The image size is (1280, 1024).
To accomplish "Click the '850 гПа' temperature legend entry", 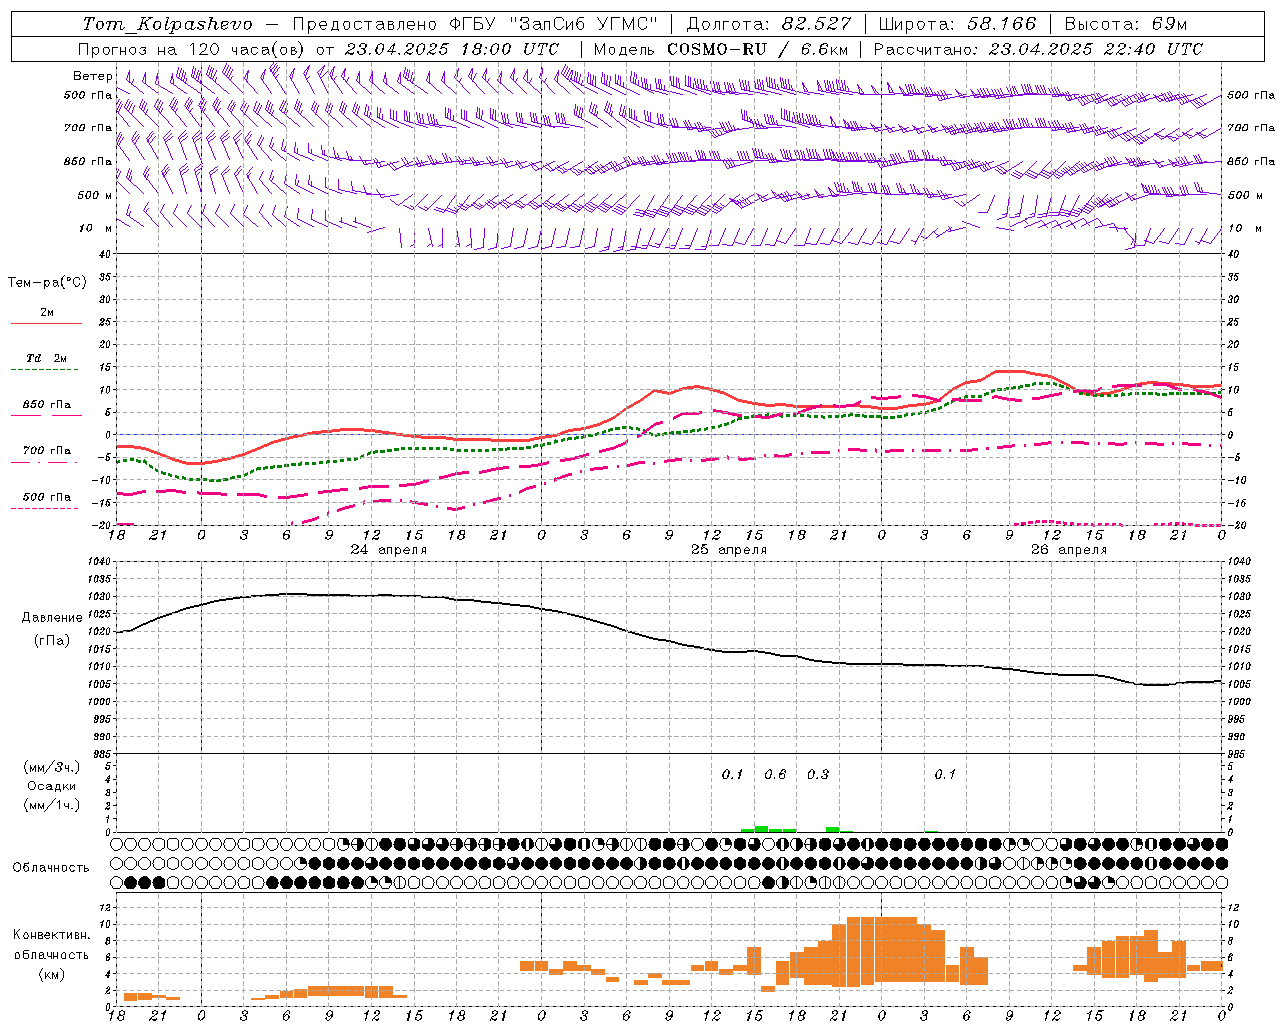I will click(47, 405).
